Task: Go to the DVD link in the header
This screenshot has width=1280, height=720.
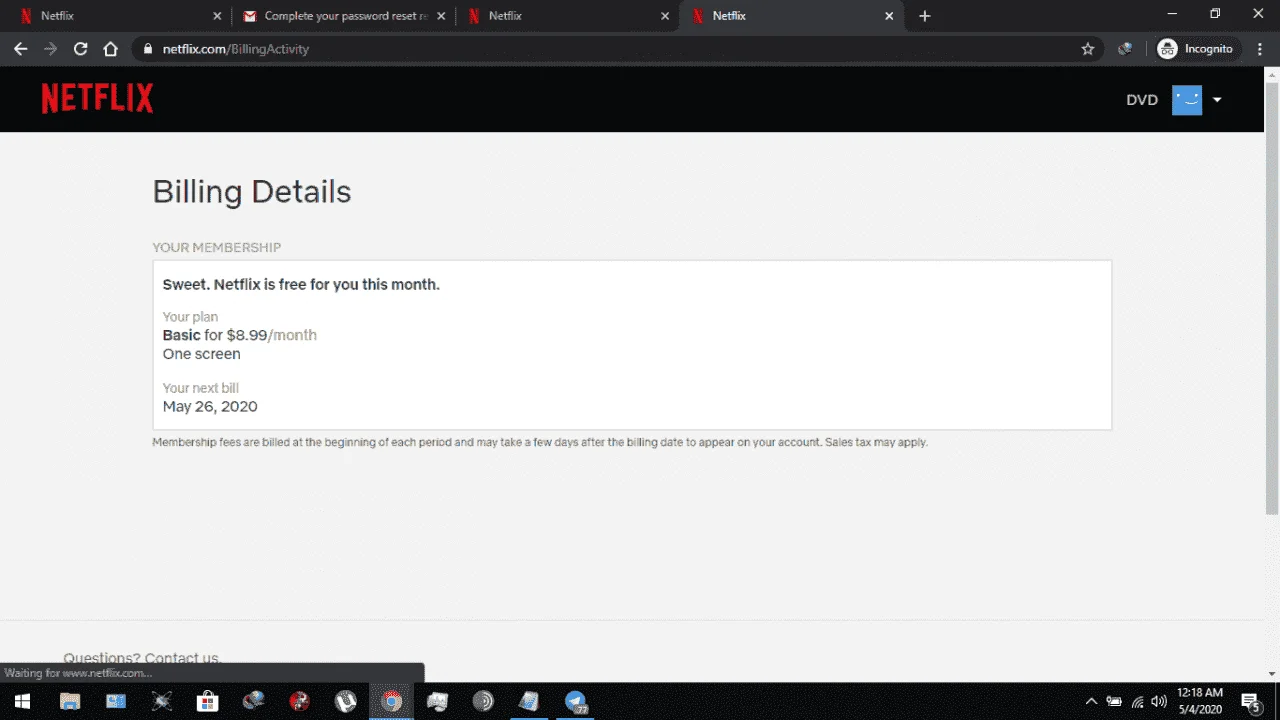Action: pyautogui.click(x=1142, y=100)
